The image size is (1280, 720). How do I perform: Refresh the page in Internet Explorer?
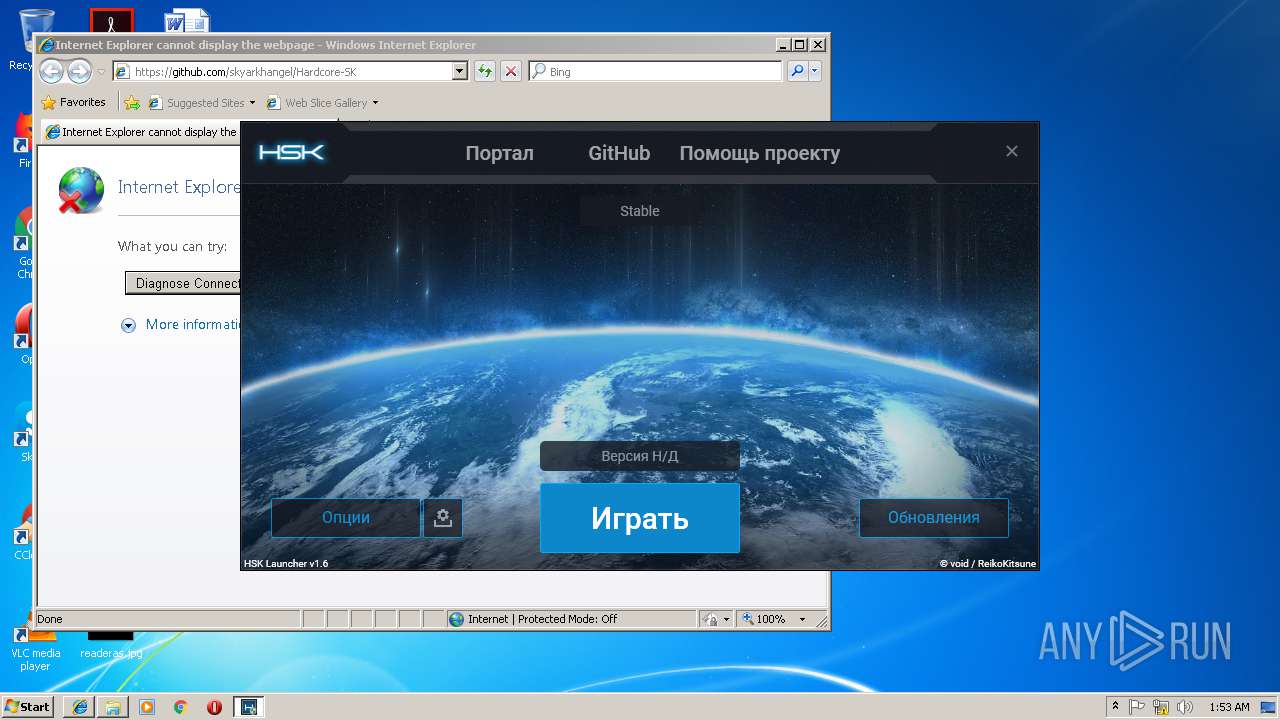click(485, 71)
